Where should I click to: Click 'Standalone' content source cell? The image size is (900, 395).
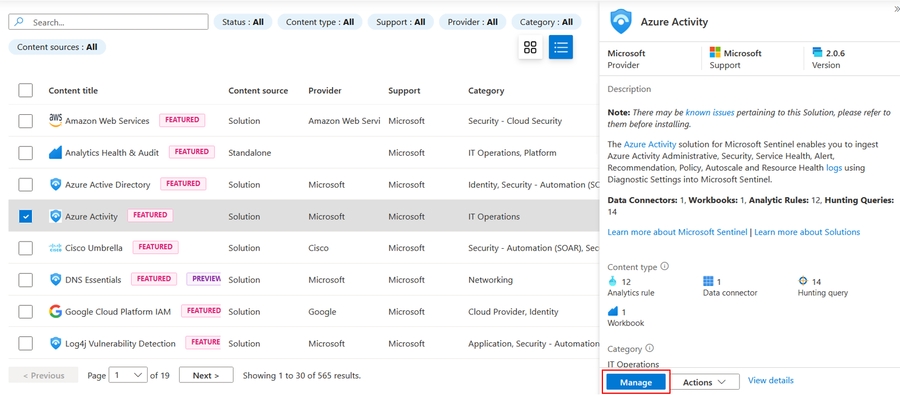tap(250, 153)
